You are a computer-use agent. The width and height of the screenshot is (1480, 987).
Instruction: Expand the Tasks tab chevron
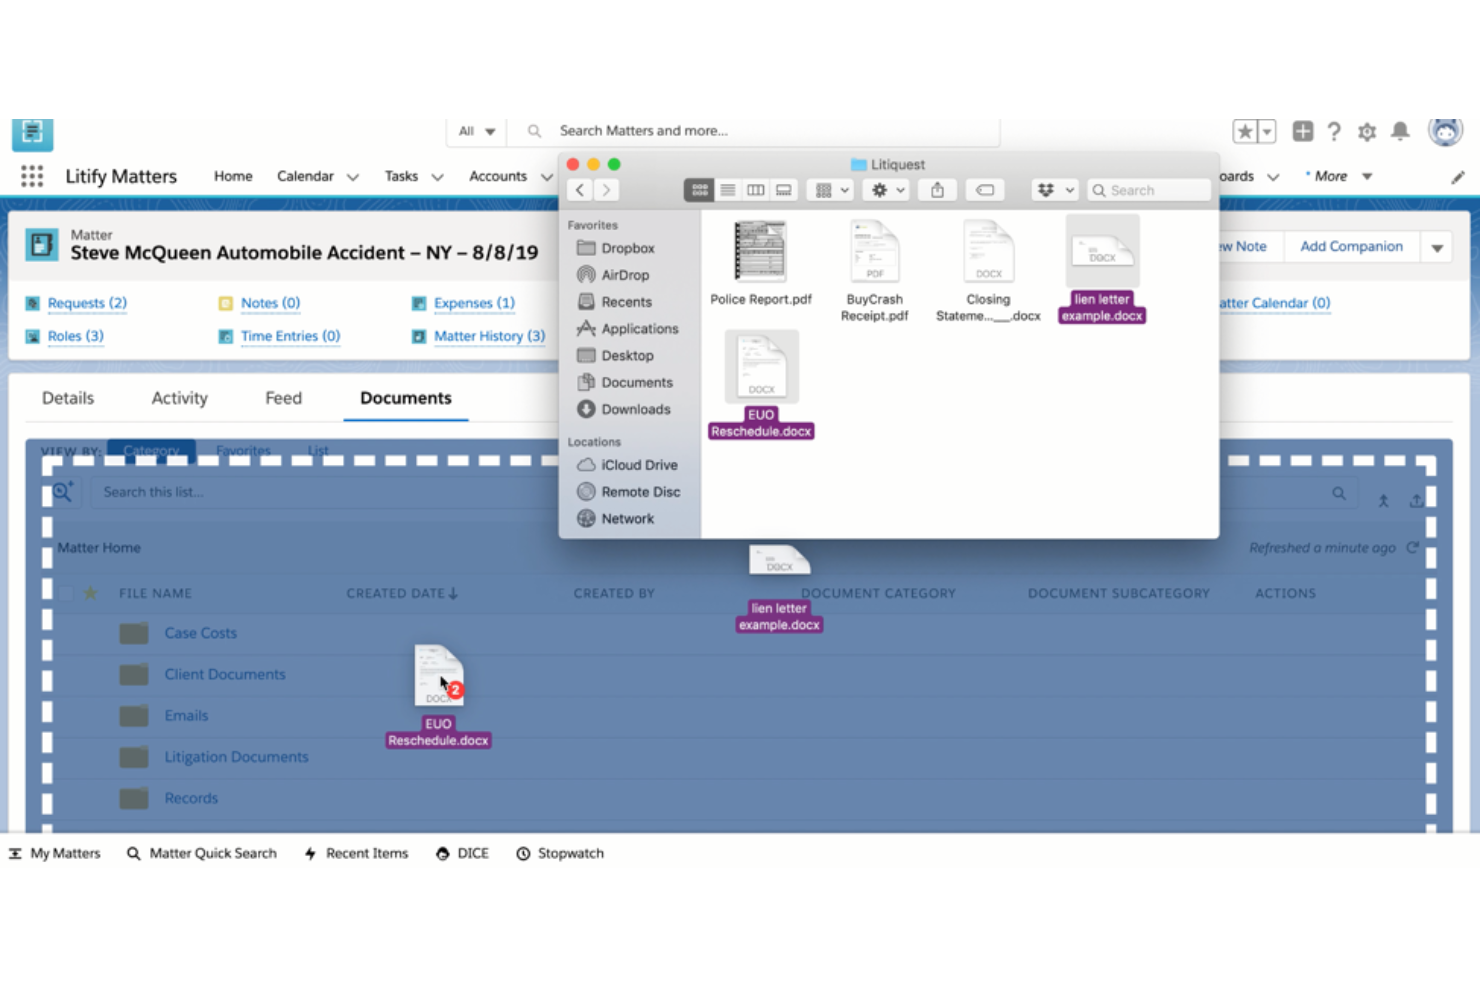(x=437, y=177)
